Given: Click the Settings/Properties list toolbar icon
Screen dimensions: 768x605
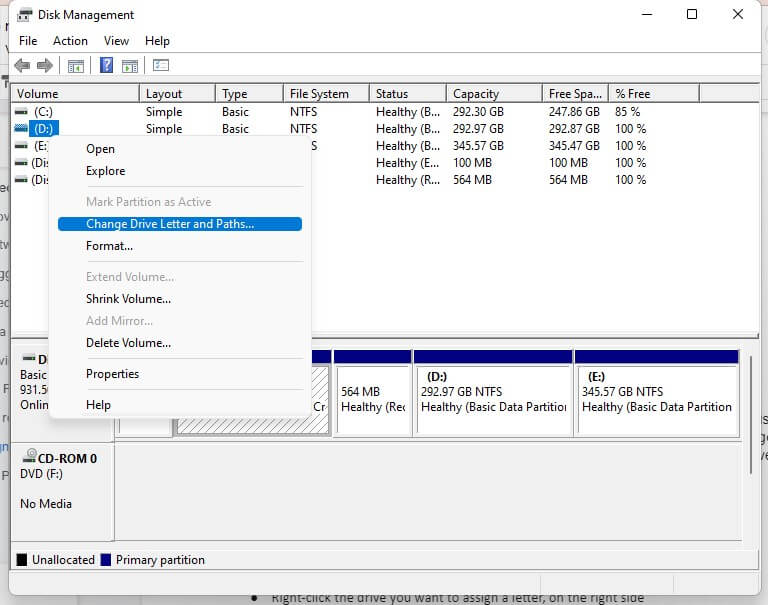Looking at the screenshot, I should click(x=161, y=65).
